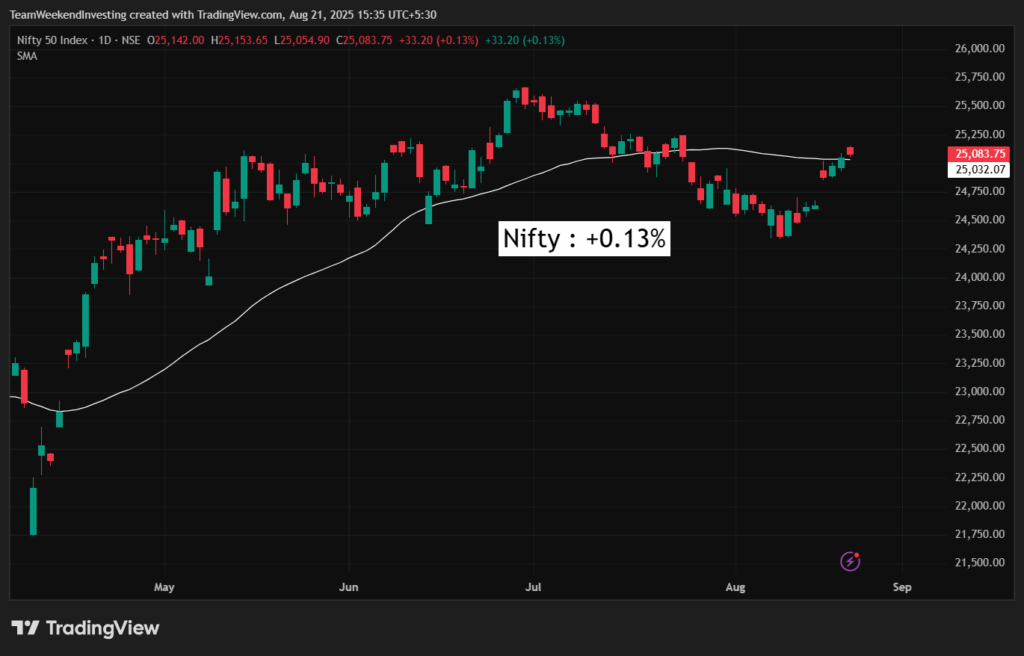Click the TradingView logo at bottom
Viewport: 1024px width, 656px height.
pos(86,628)
